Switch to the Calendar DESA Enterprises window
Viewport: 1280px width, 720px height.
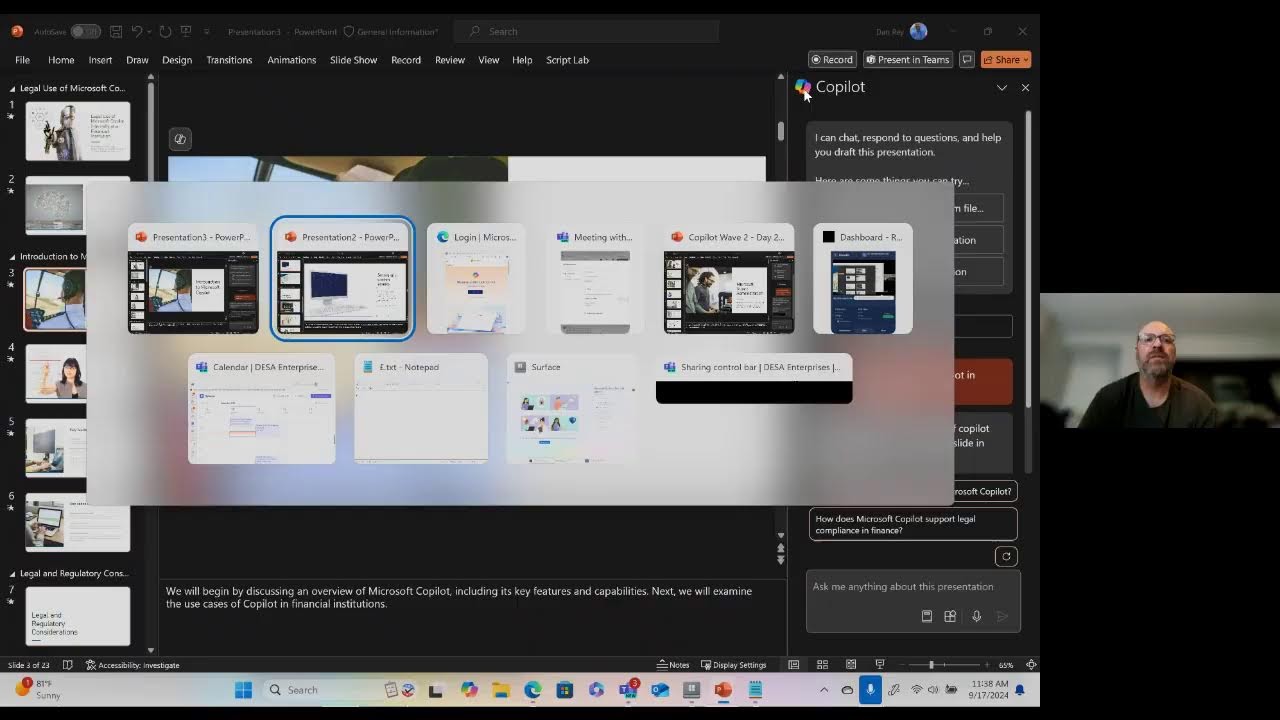click(x=262, y=409)
